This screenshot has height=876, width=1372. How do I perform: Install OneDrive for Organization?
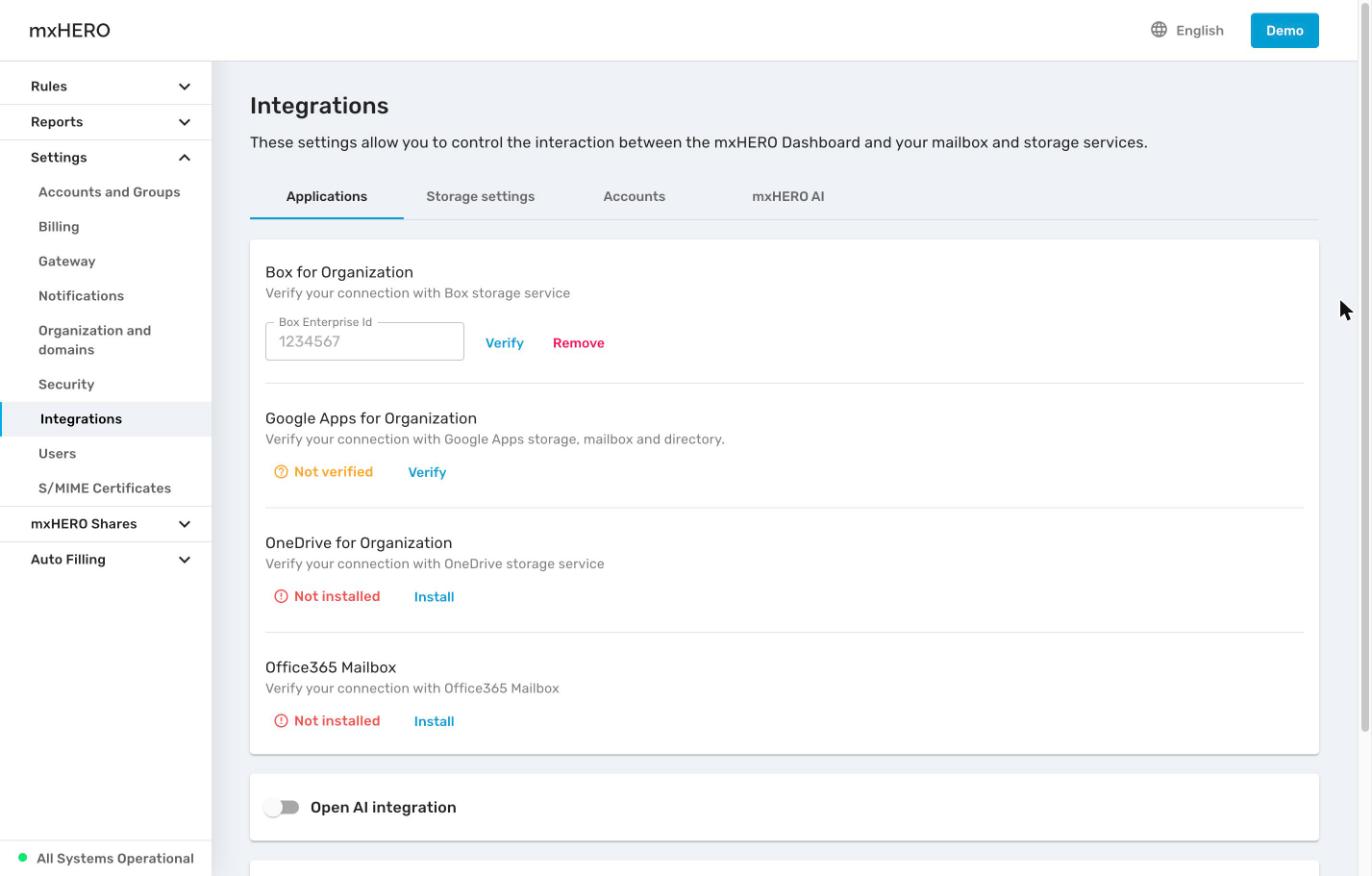click(434, 597)
